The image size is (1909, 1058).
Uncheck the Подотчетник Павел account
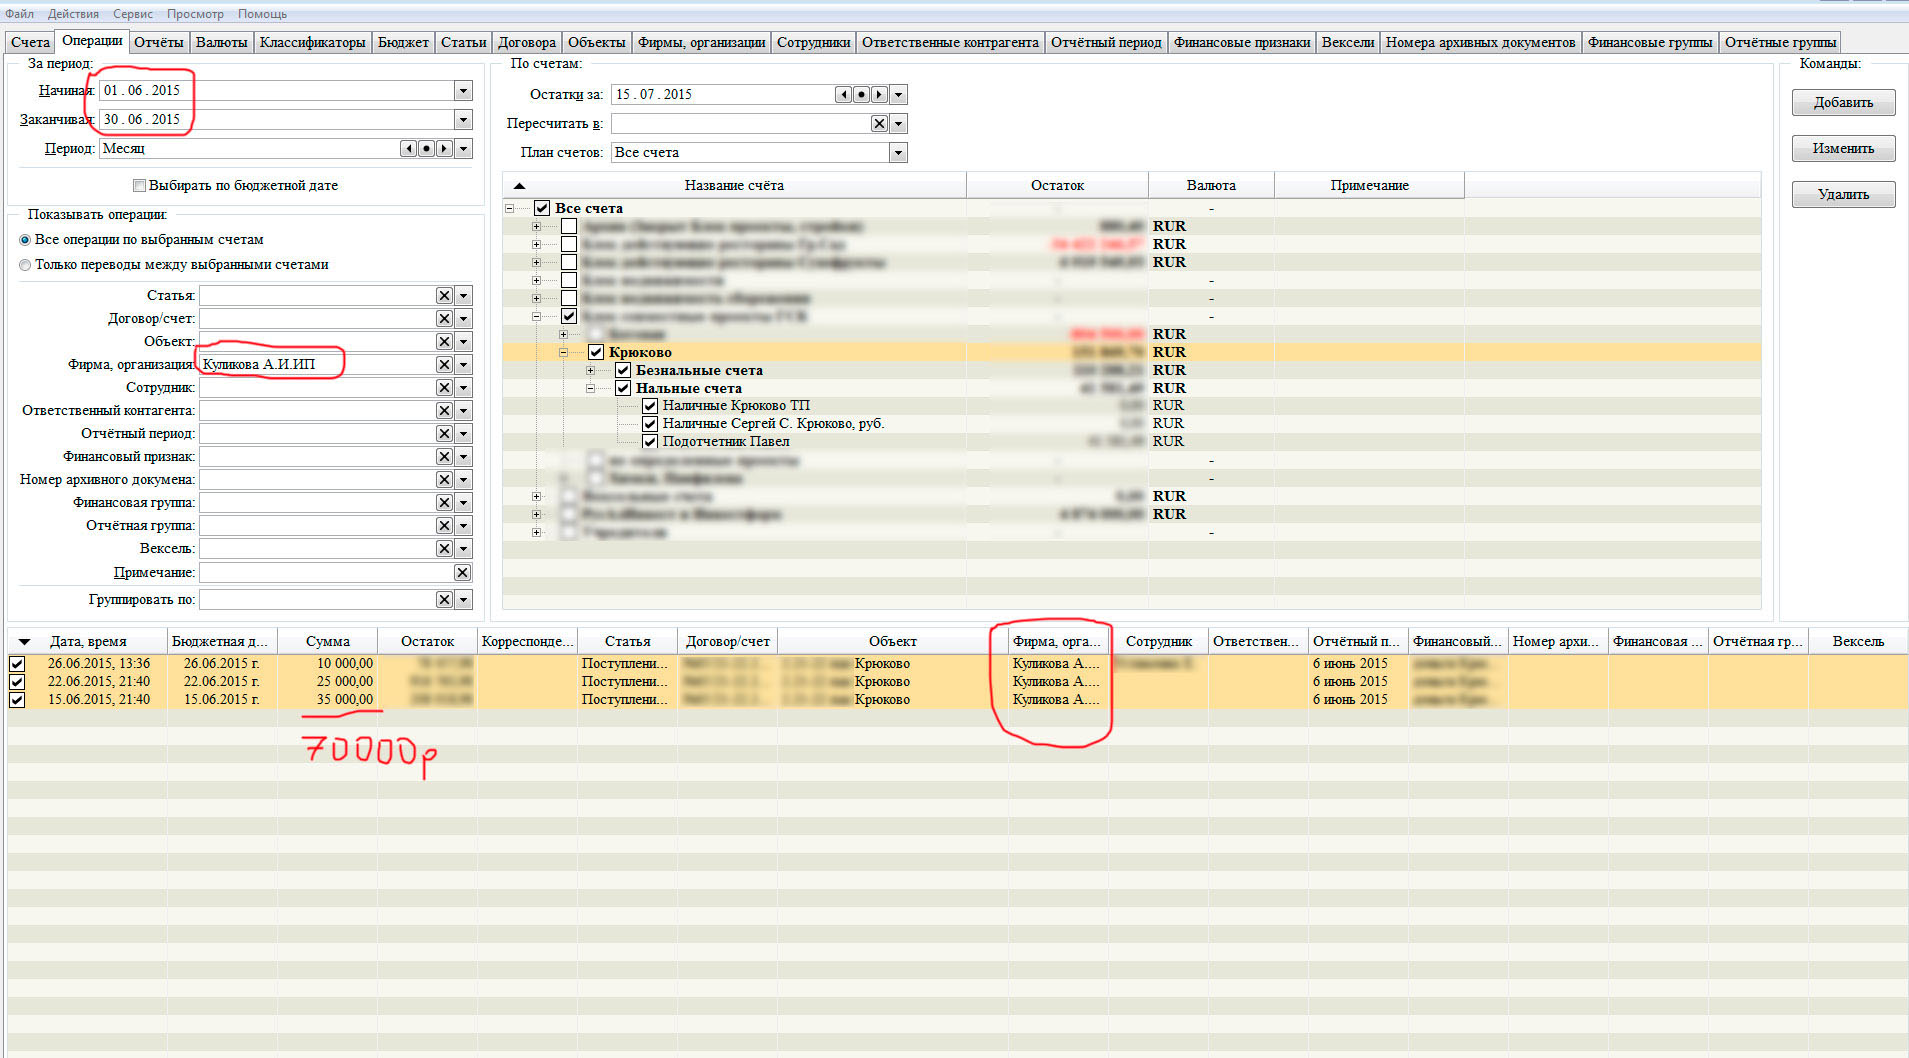[650, 442]
